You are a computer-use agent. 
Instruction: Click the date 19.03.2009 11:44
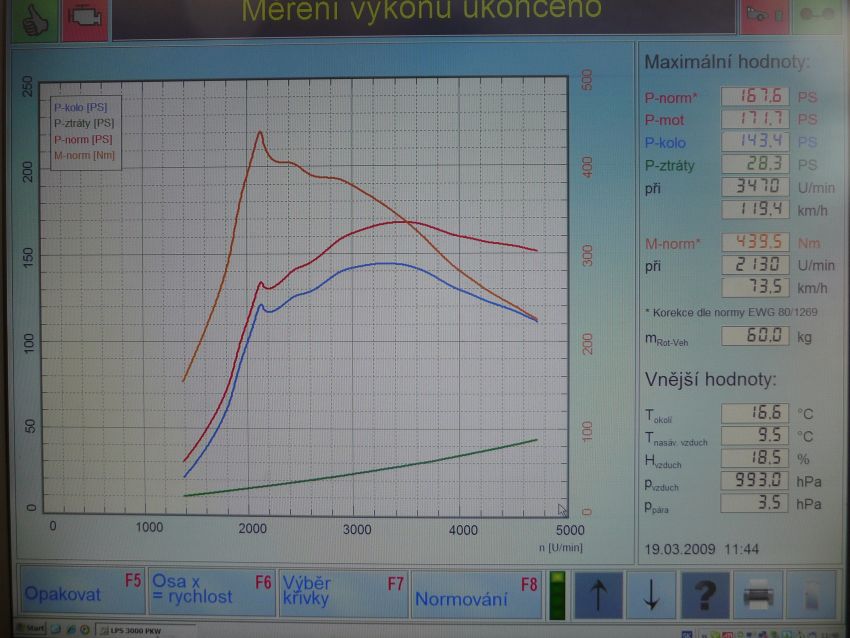pos(701,549)
